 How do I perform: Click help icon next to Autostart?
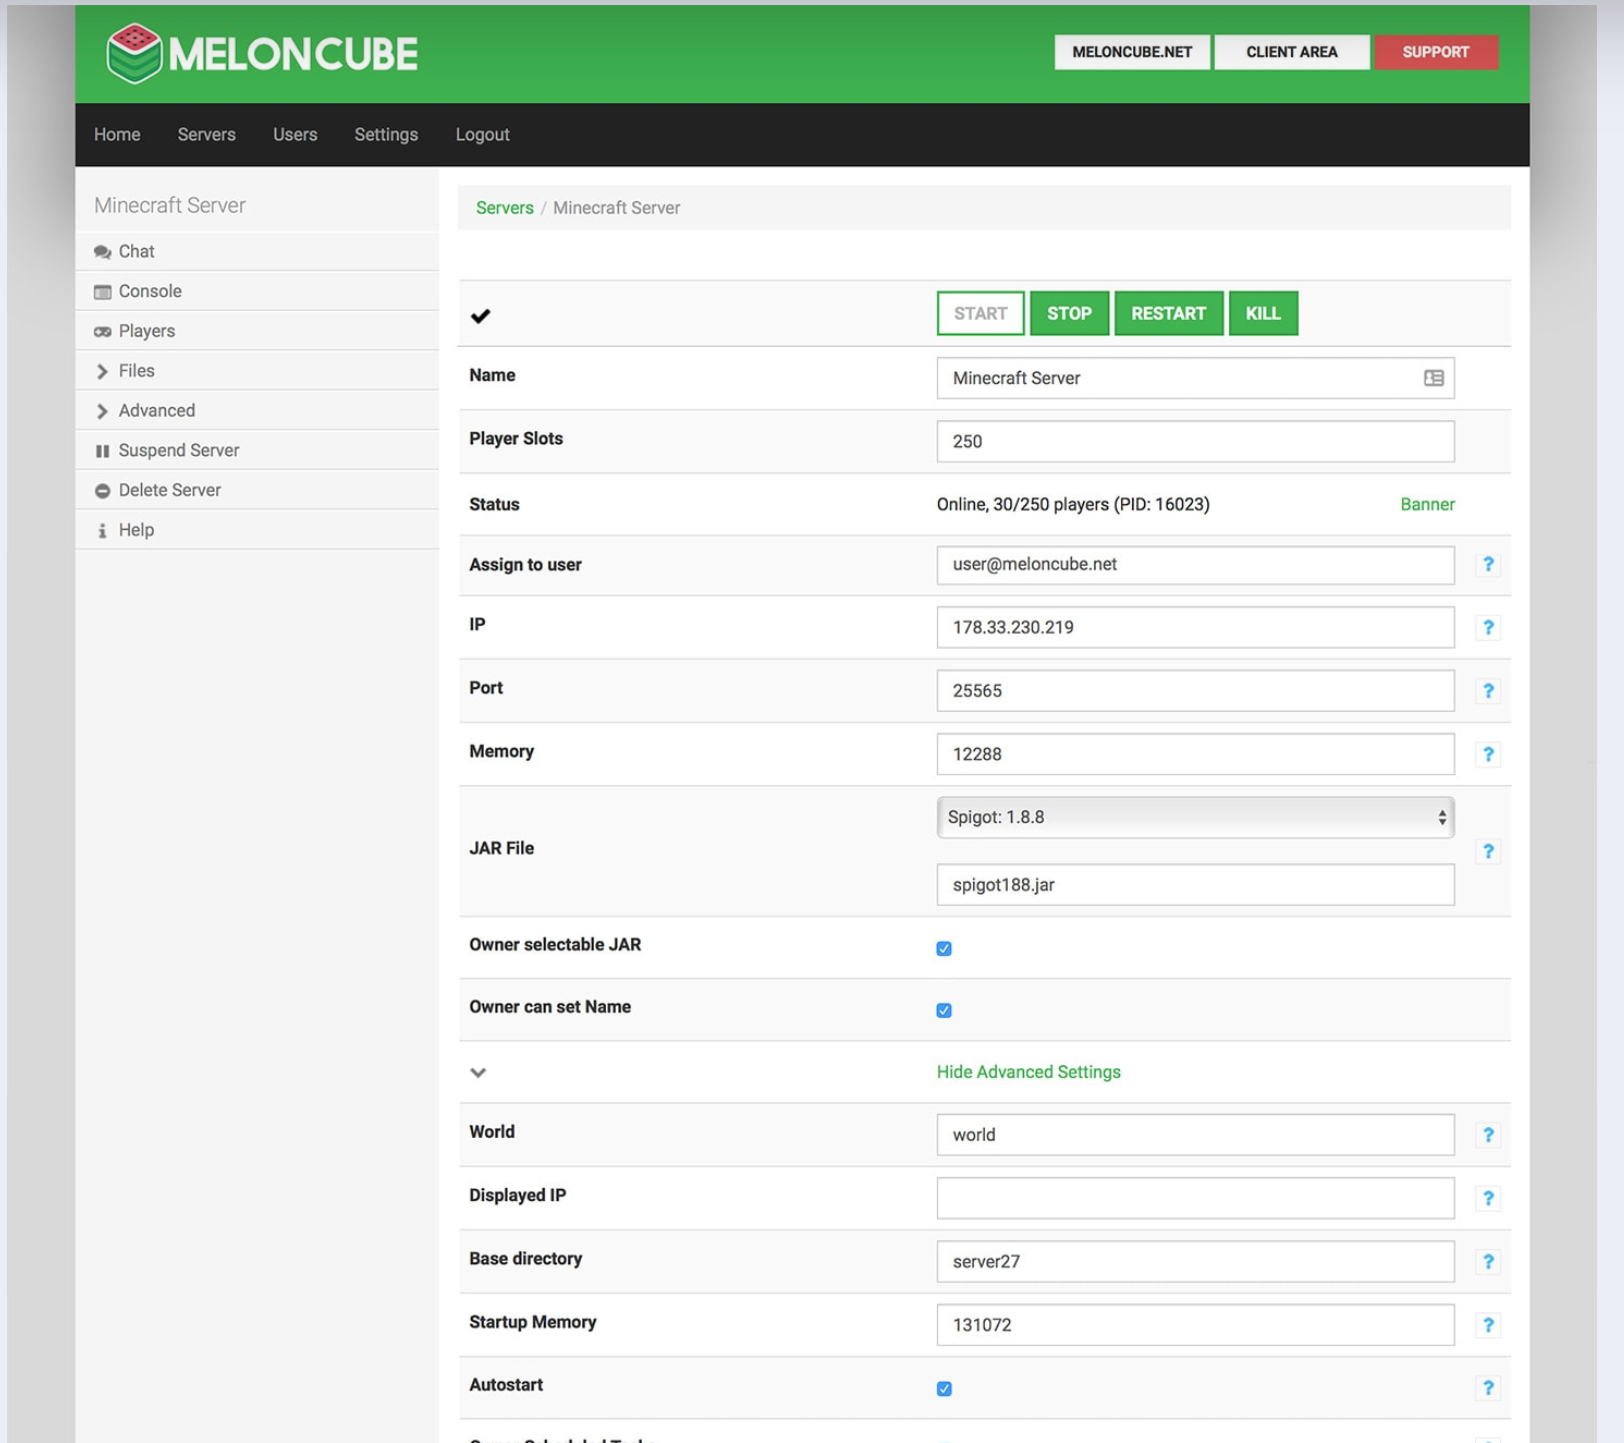click(x=1488, y=1388)
